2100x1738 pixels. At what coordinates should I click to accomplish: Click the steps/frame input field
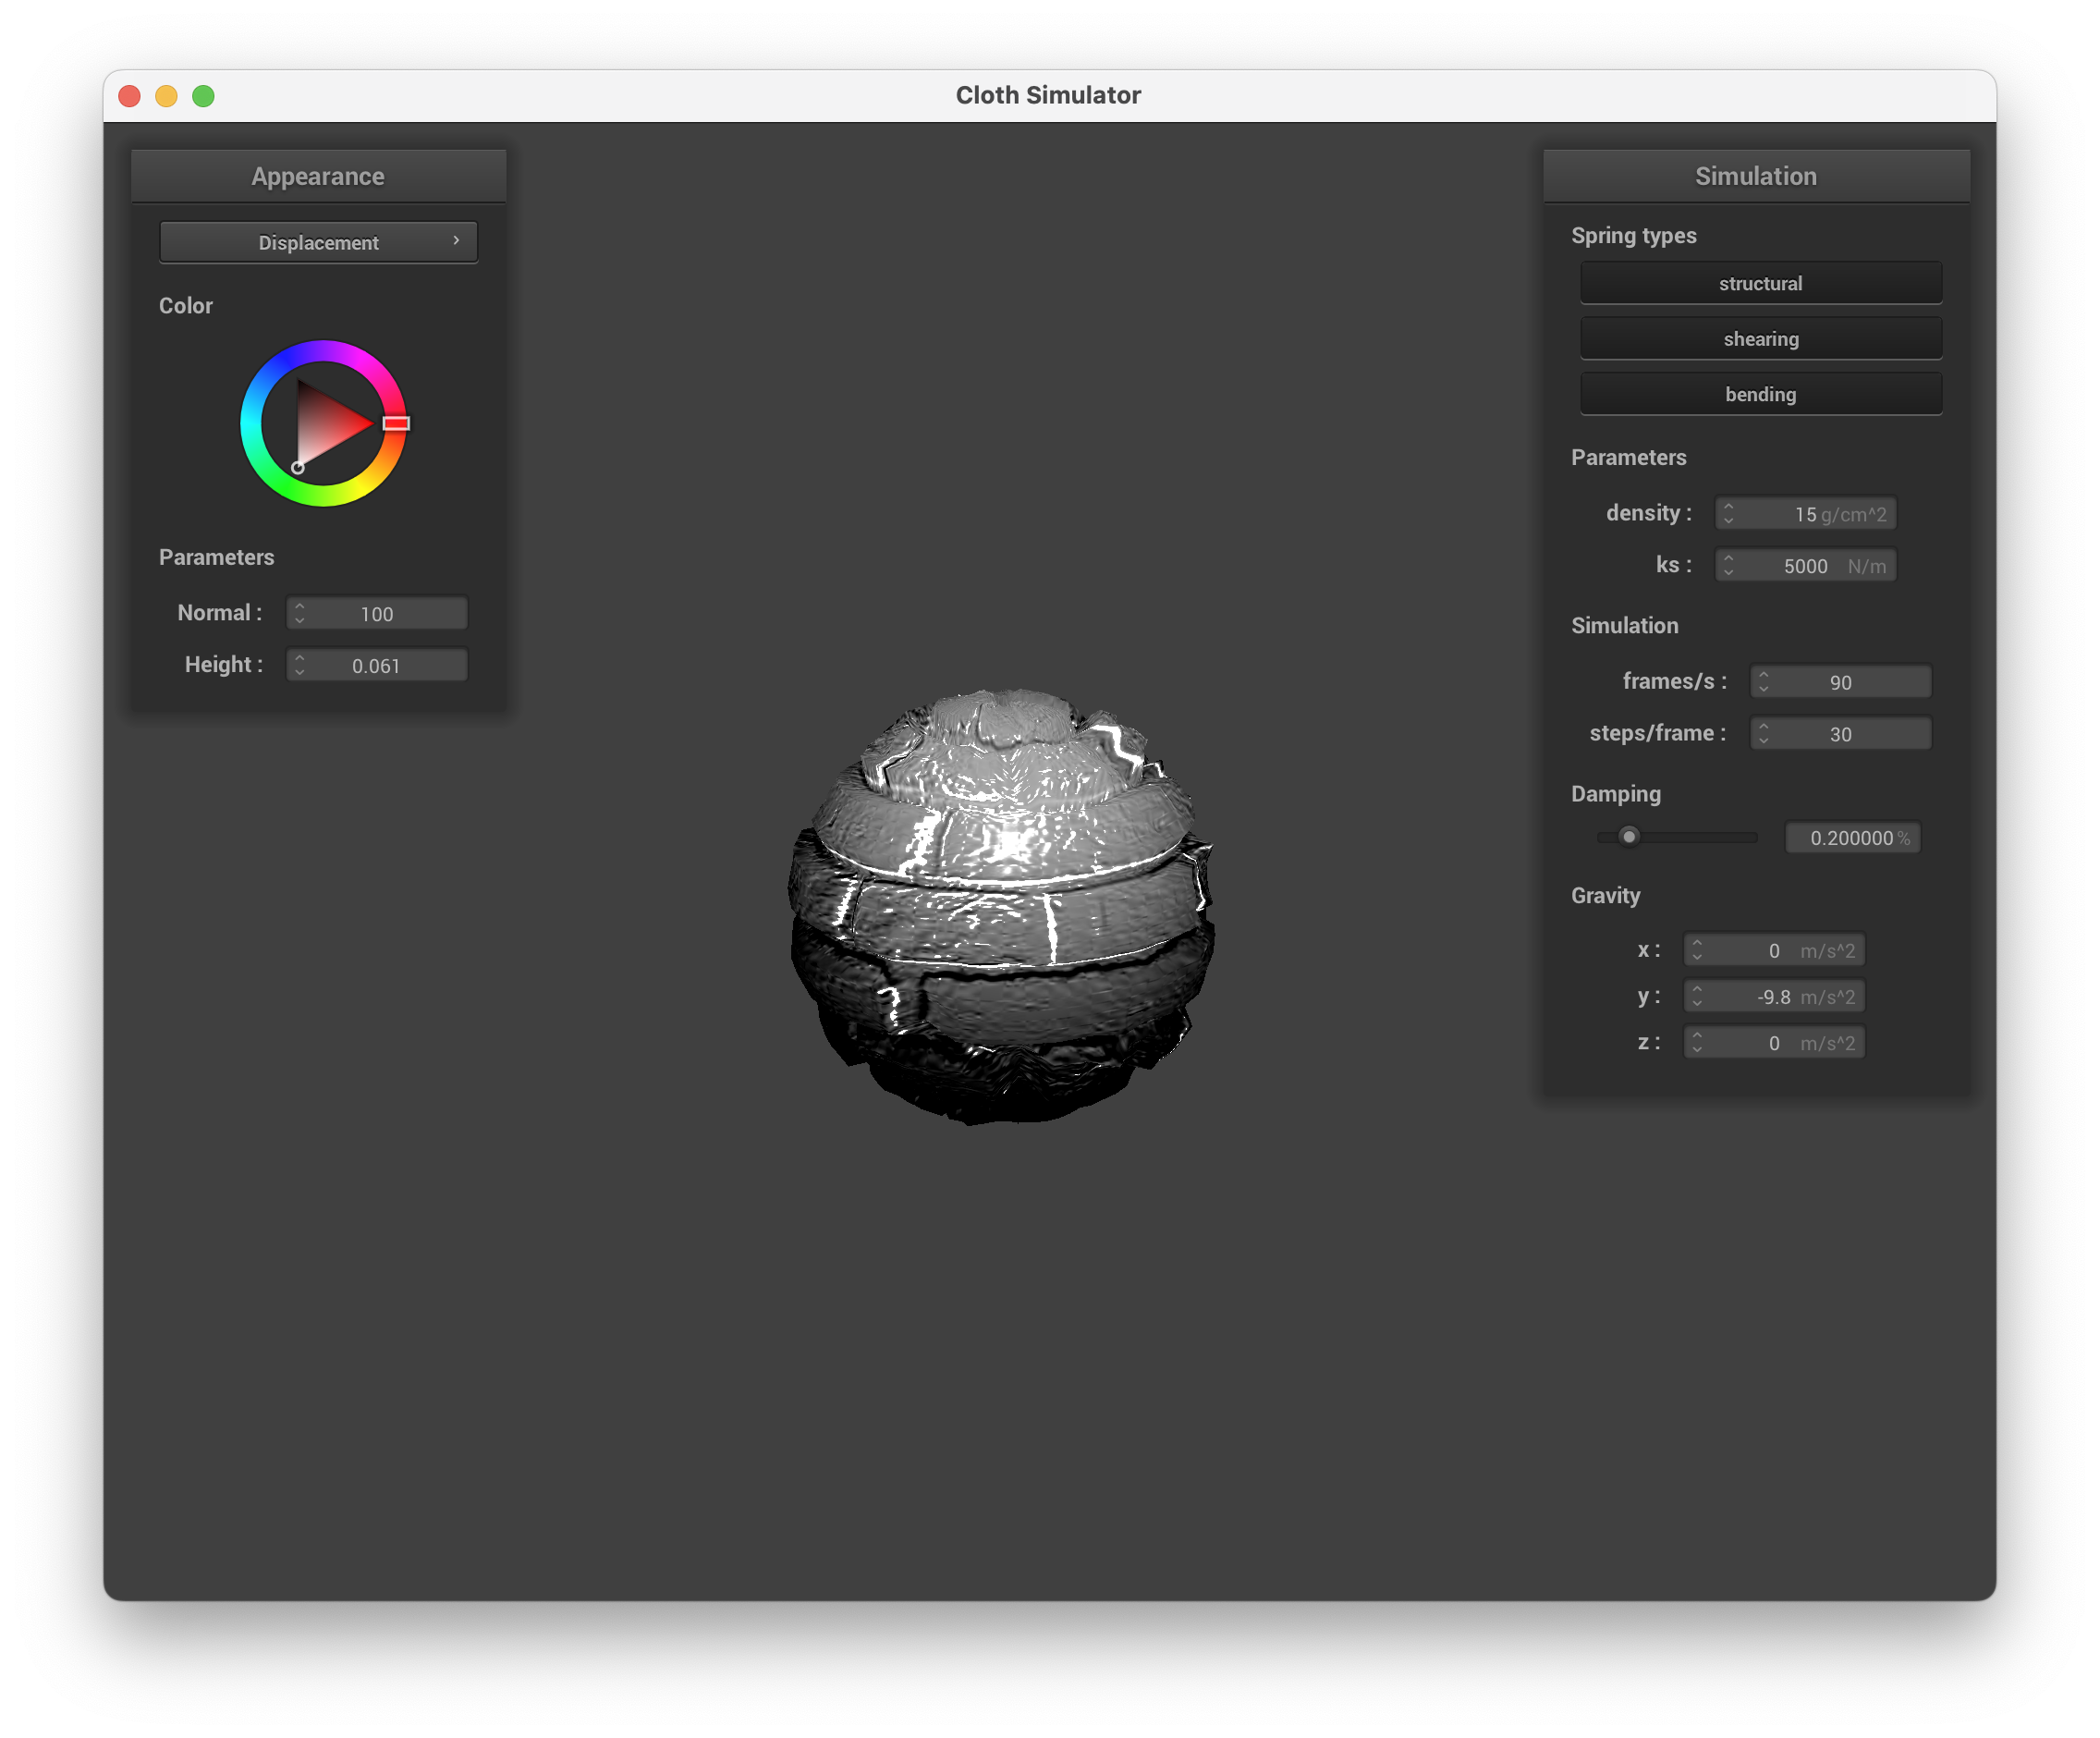coord(1840,734)
